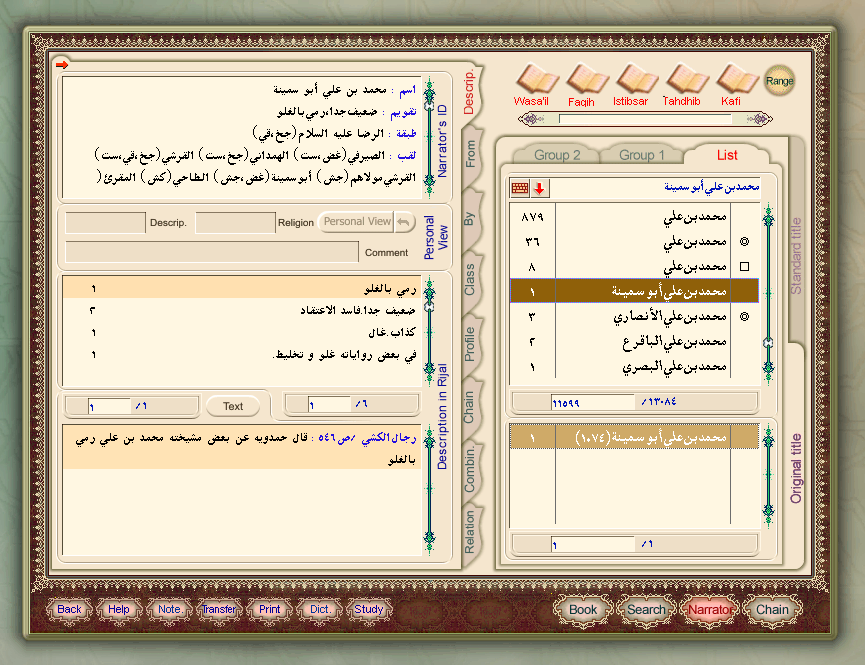Click the red arrow at top-left corner
865x665 pixels.
62,65
